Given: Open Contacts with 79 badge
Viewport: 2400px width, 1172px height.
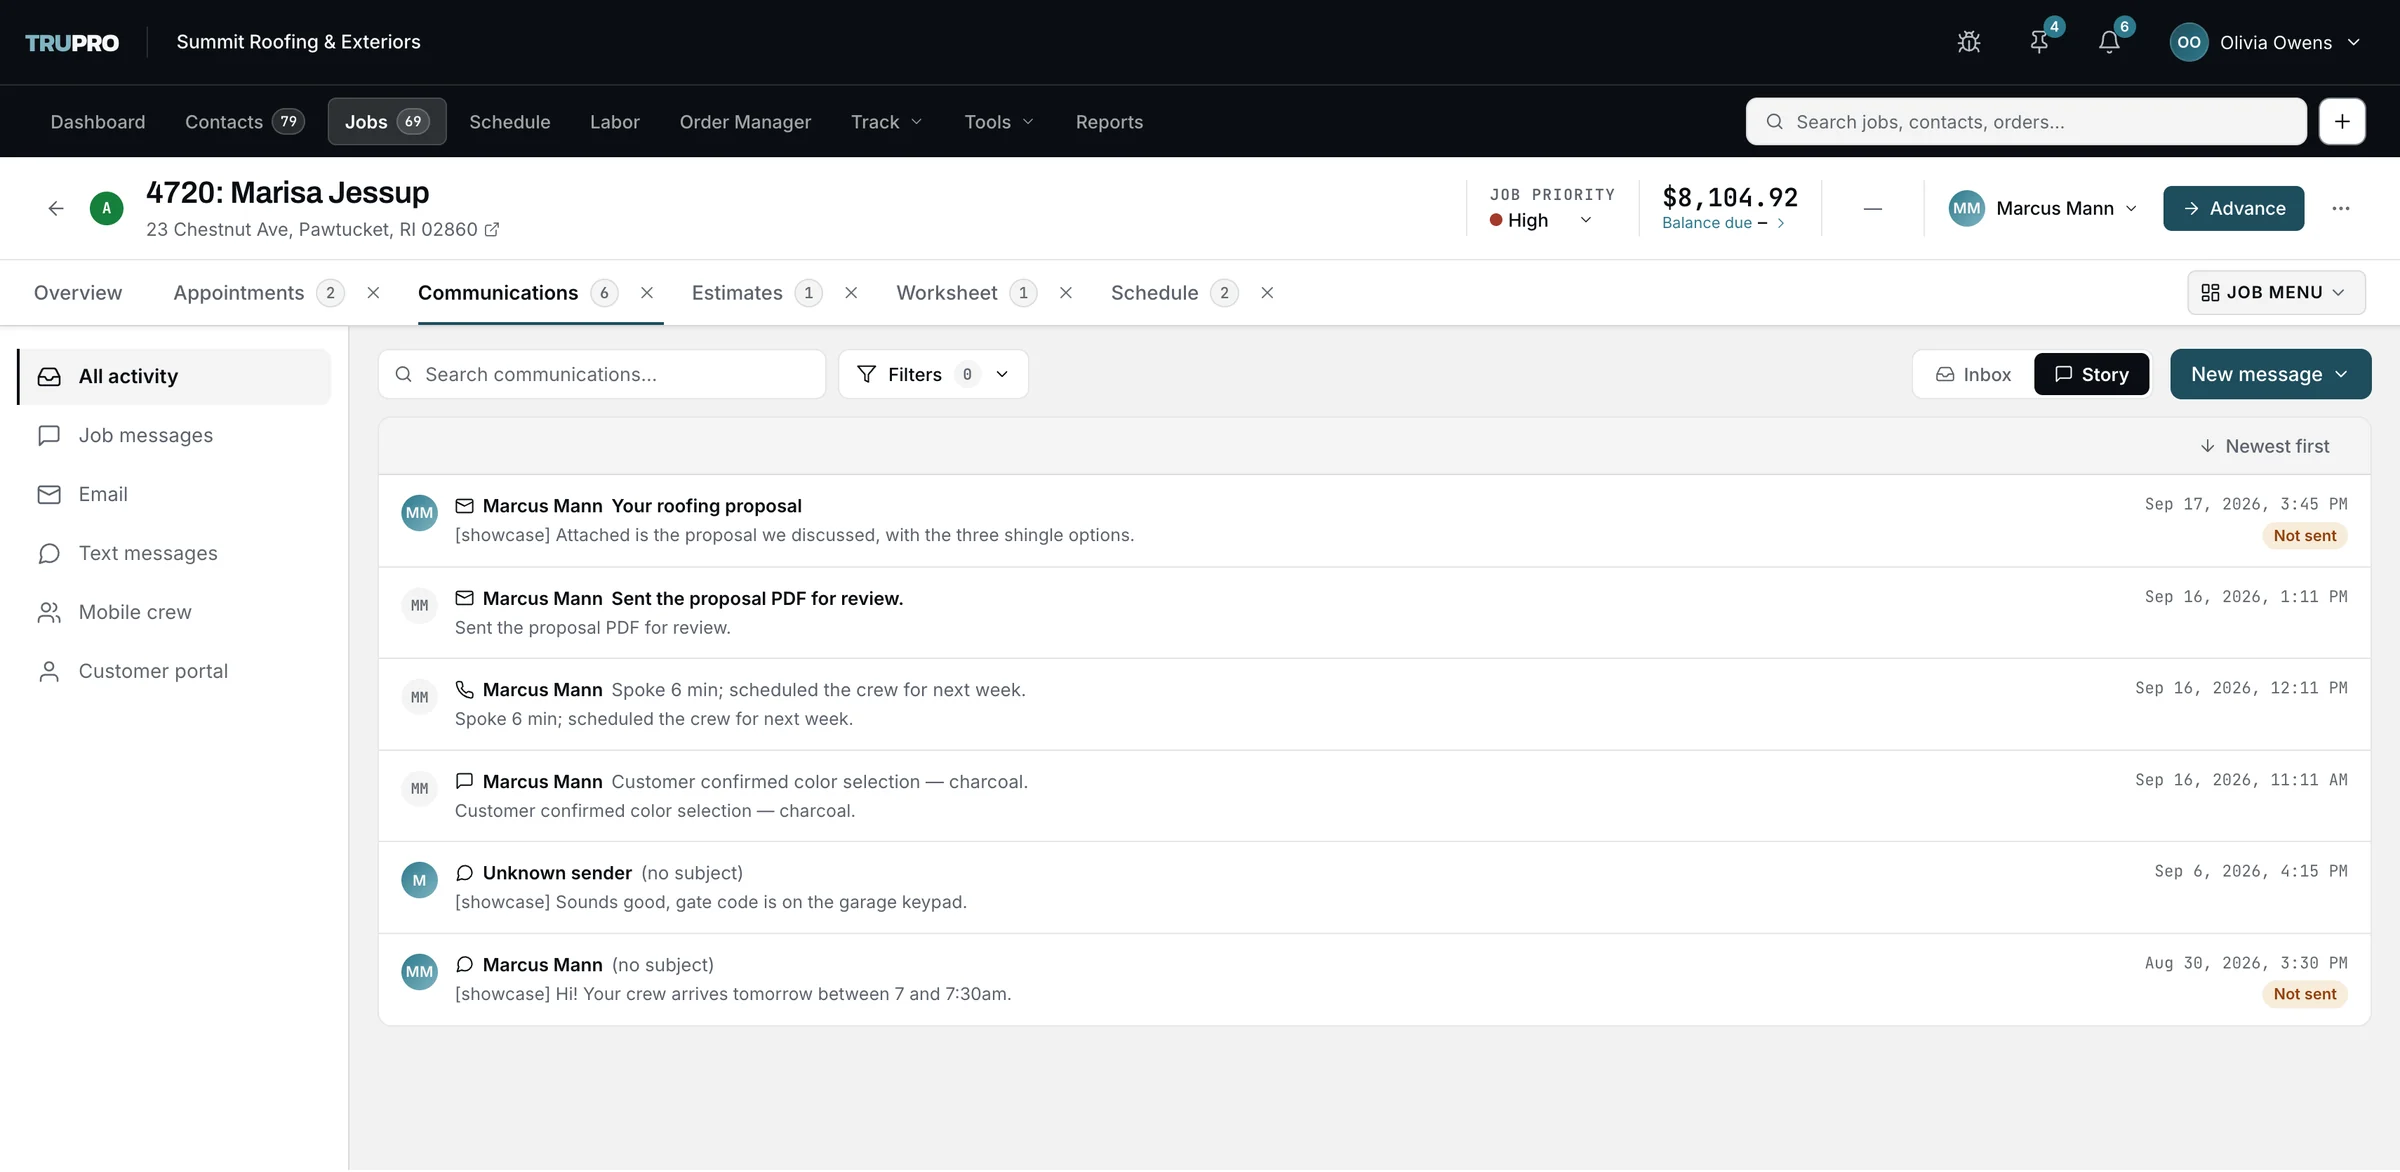Looking at the screenshot, I should click(x=244, y=122).
